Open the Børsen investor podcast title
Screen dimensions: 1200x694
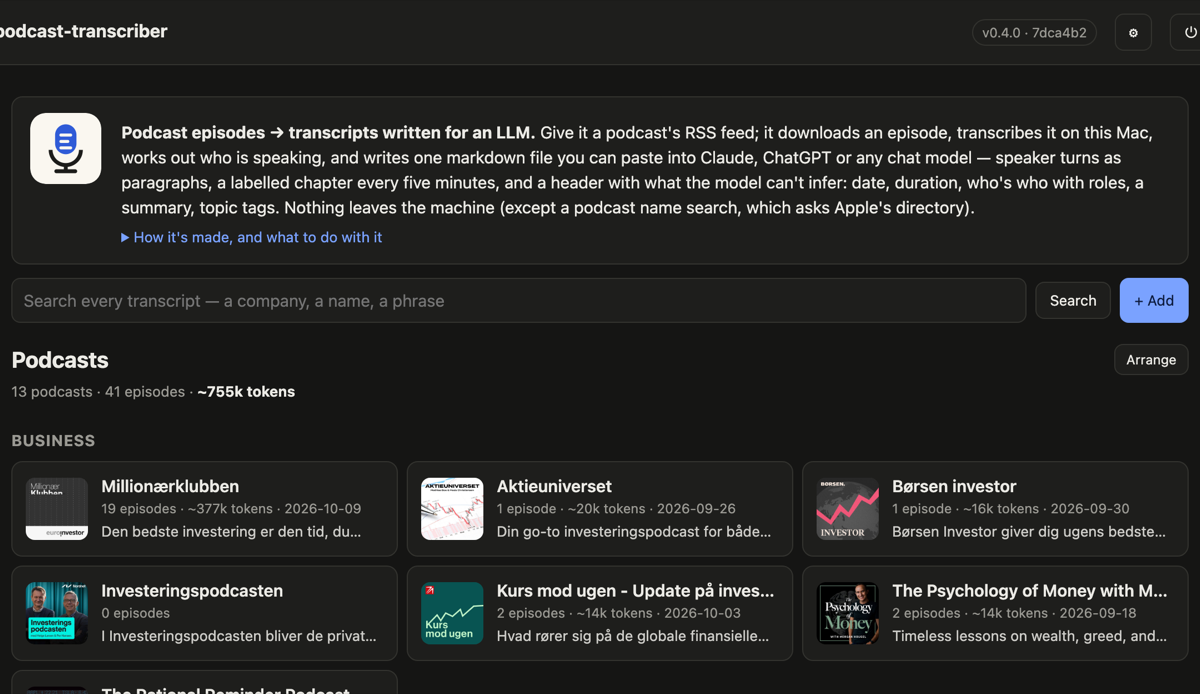[954, 486]
